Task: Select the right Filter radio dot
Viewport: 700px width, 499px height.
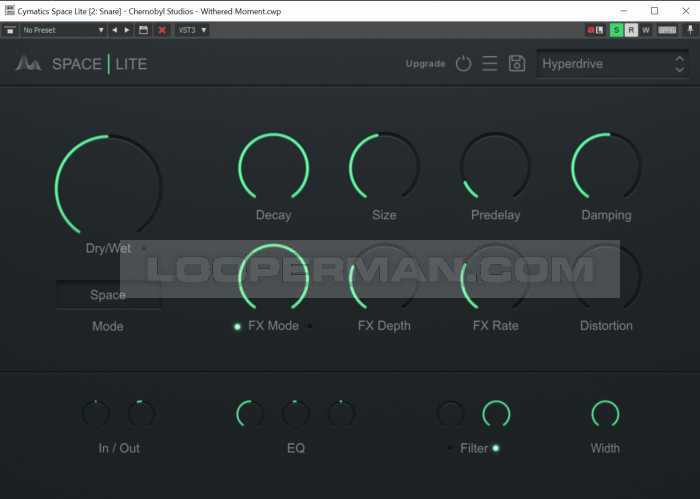Action: (496, 448)
